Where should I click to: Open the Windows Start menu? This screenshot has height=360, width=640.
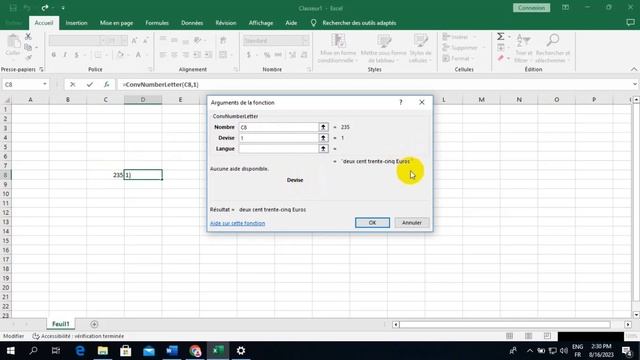(x=11, y=351)
